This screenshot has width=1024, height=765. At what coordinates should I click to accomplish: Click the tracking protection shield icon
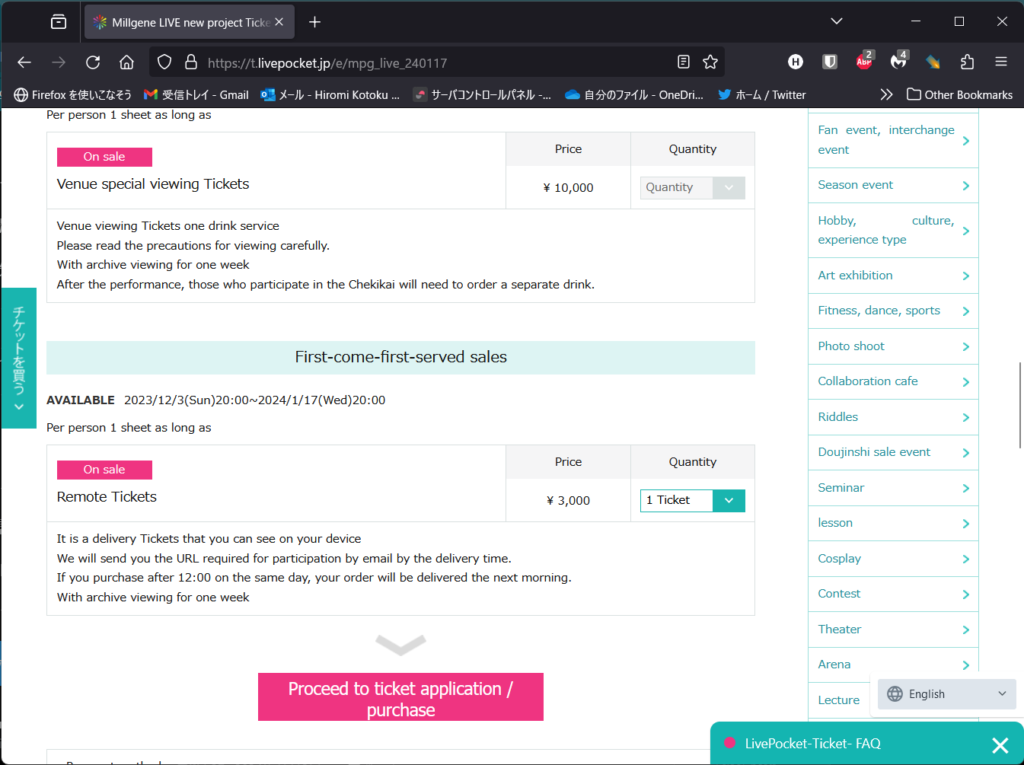165,62
